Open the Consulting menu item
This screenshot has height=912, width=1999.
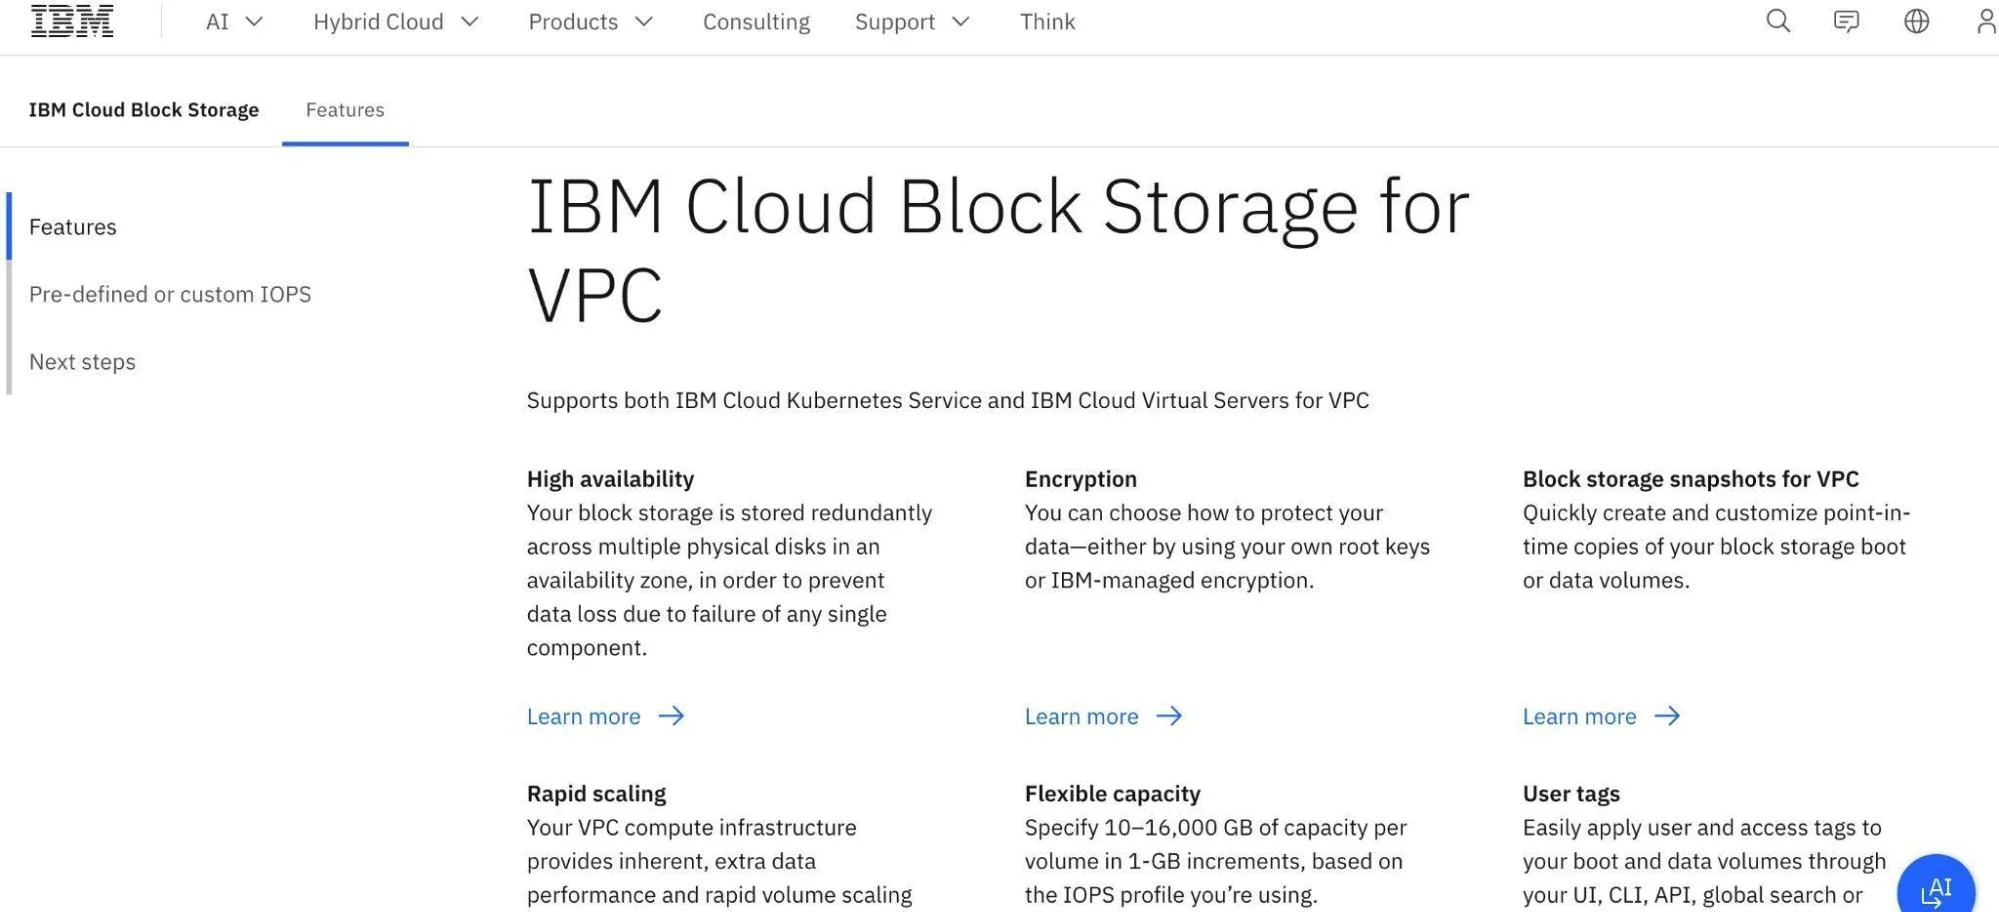pyautogui.click(x=756, y=22)
